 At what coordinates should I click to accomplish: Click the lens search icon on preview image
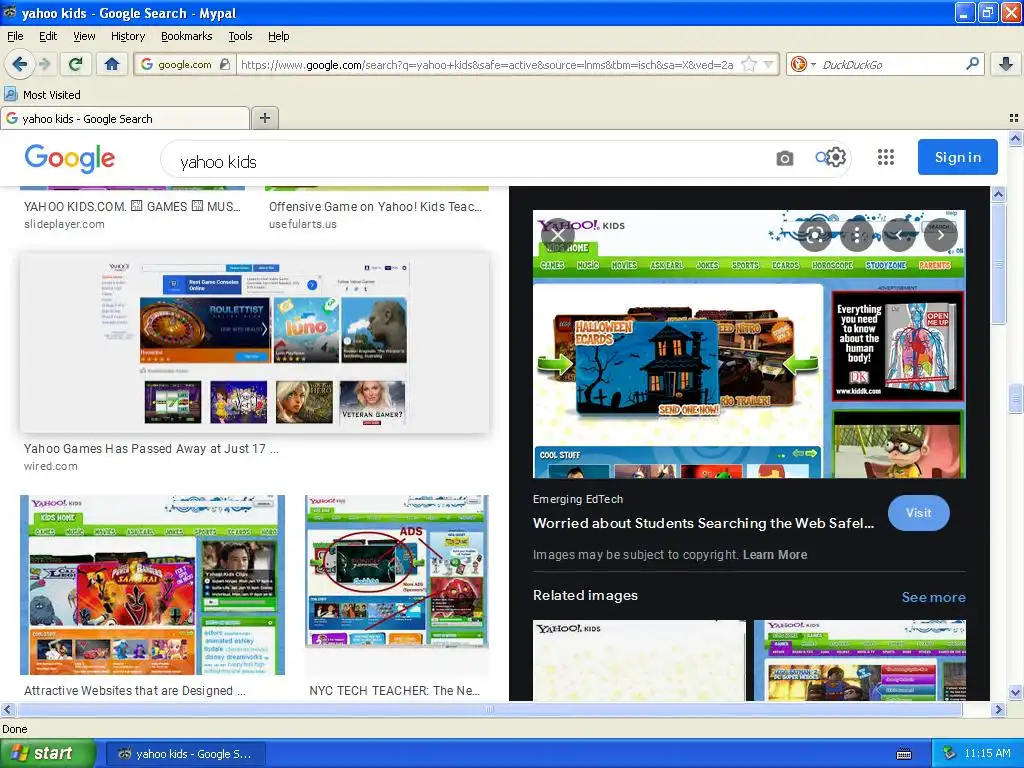click(814, 235)
